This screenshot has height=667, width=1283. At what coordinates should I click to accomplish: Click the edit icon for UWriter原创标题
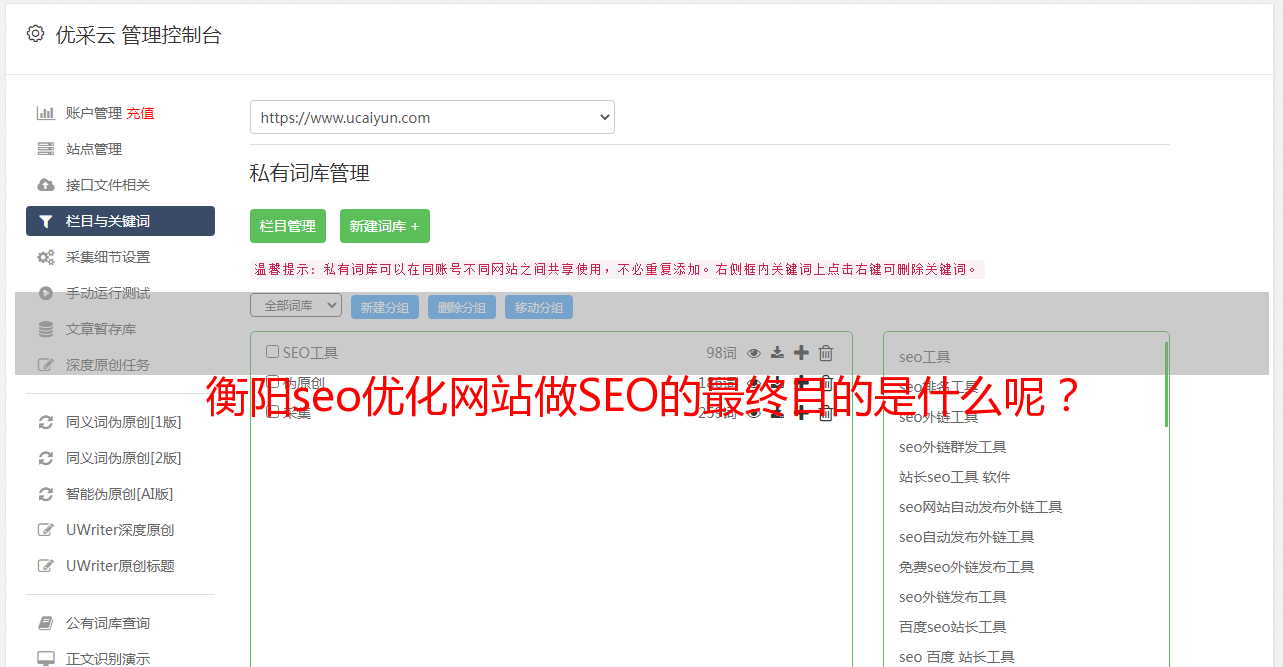pos(46,566)
